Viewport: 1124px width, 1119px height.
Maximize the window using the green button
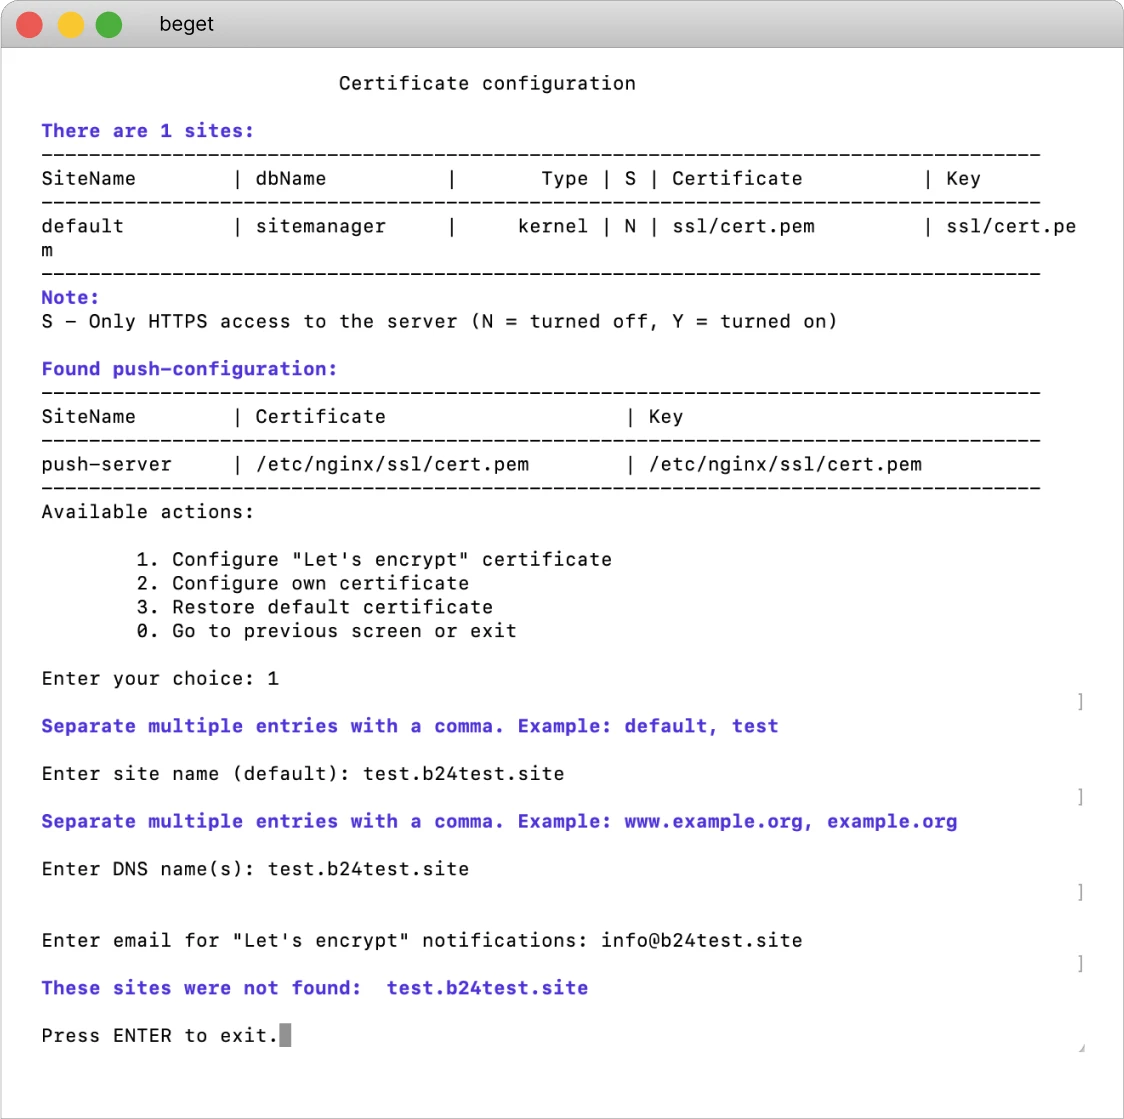109,25
